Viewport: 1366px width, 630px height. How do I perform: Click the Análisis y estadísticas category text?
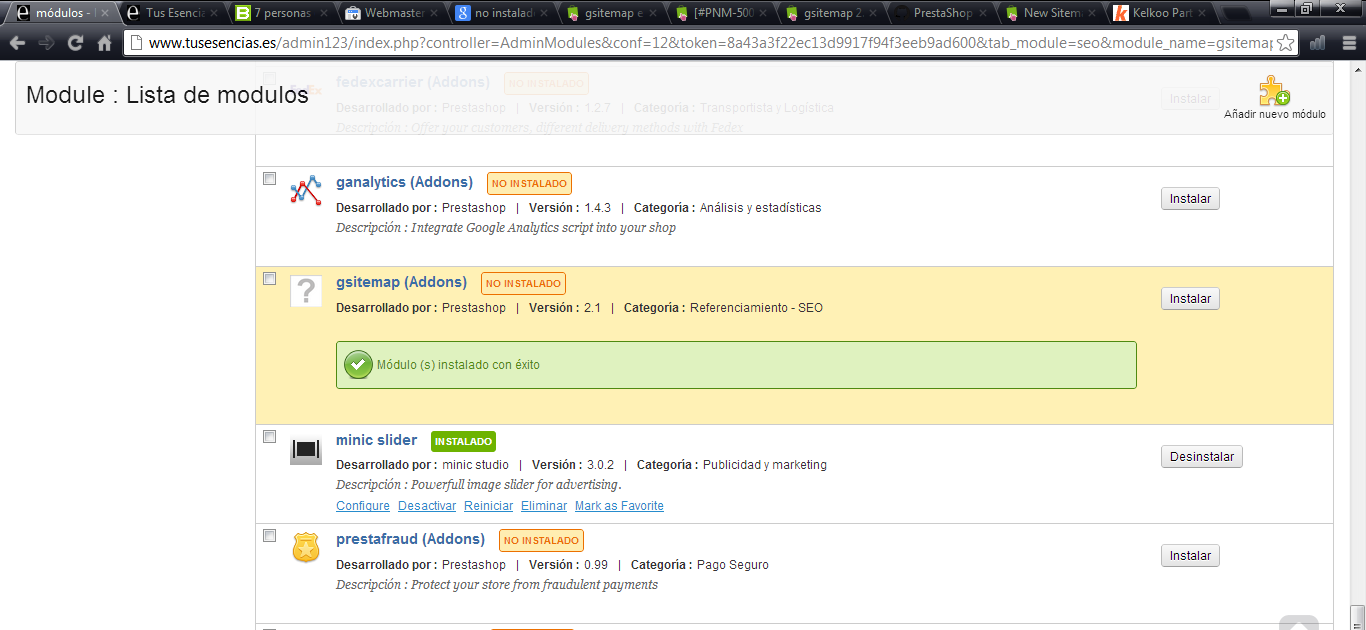click(760, 208)
